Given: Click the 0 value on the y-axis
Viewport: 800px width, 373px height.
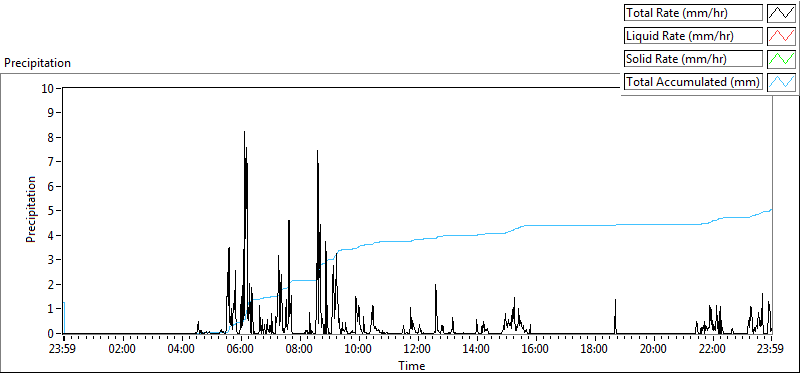Looking at the screenshot, I should pyautogui.click(x=51, y=334).
